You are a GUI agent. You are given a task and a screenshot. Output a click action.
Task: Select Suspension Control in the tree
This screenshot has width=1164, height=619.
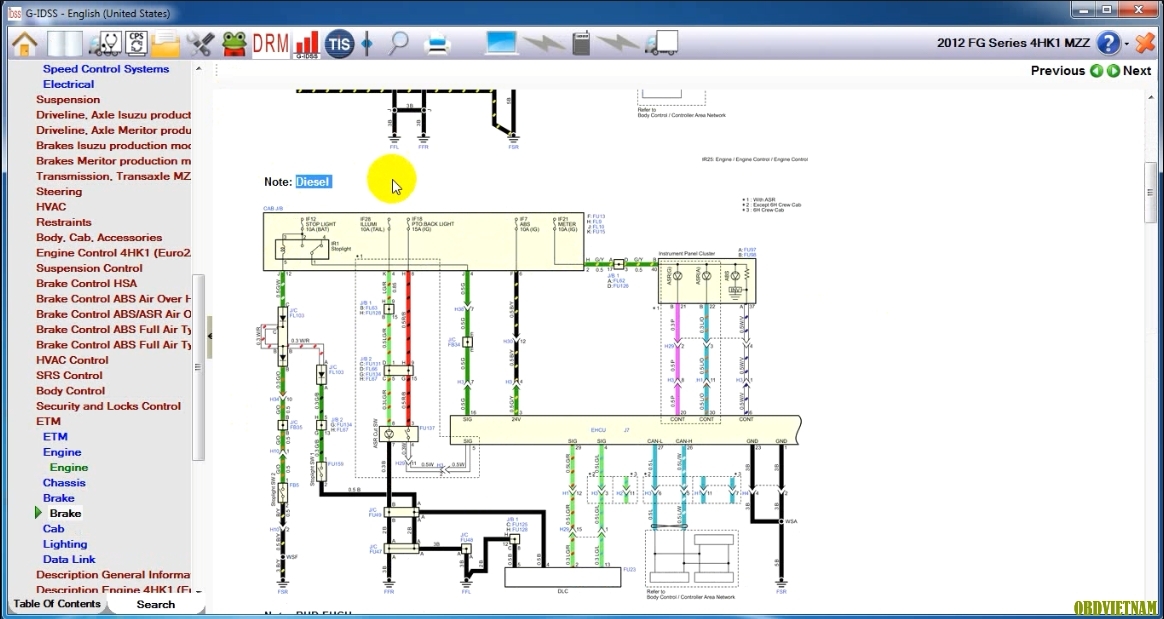click(89, 268)
